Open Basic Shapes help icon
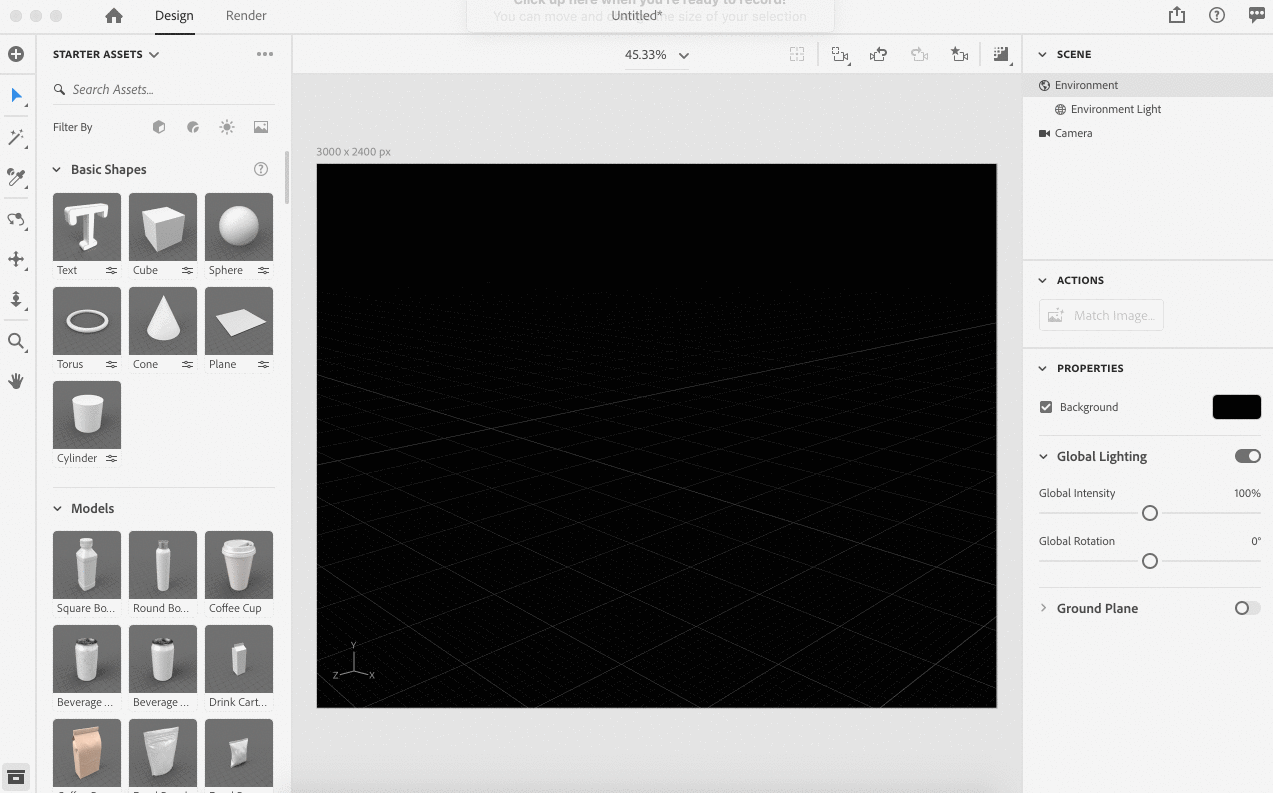 (x=261, y=169)
